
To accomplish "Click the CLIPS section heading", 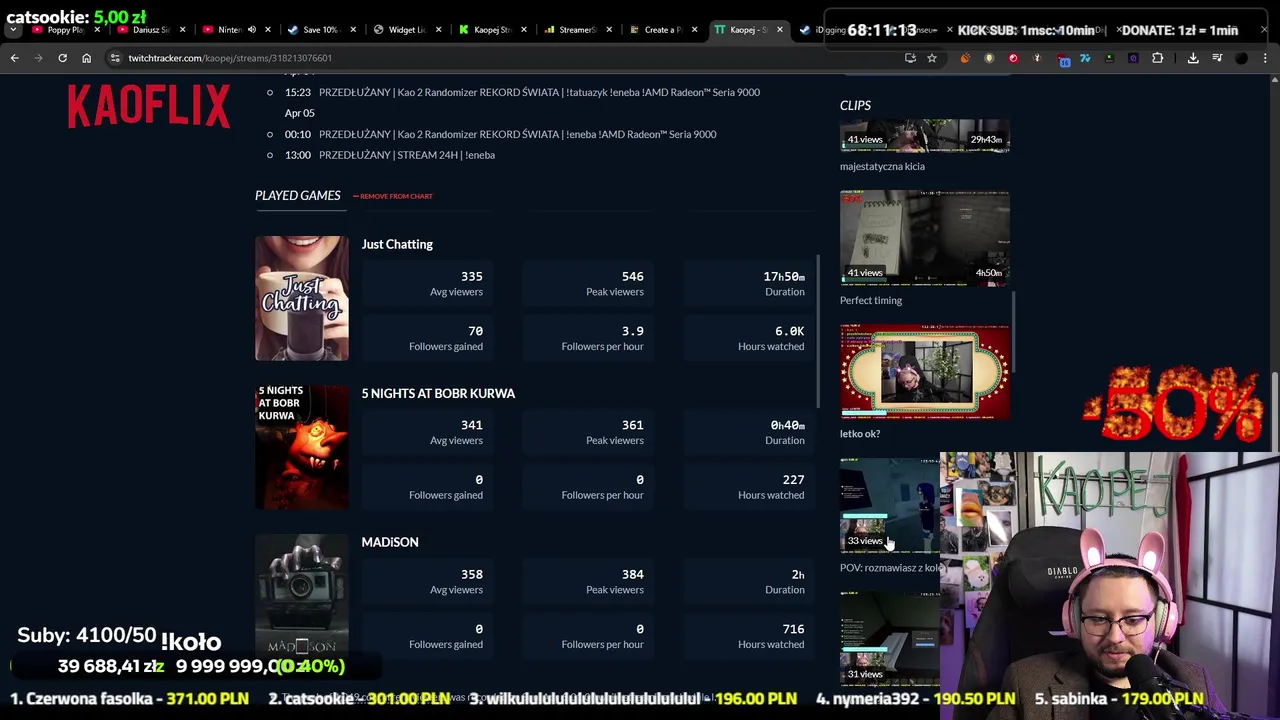I will pyautogui.click(x=855, y=105).
